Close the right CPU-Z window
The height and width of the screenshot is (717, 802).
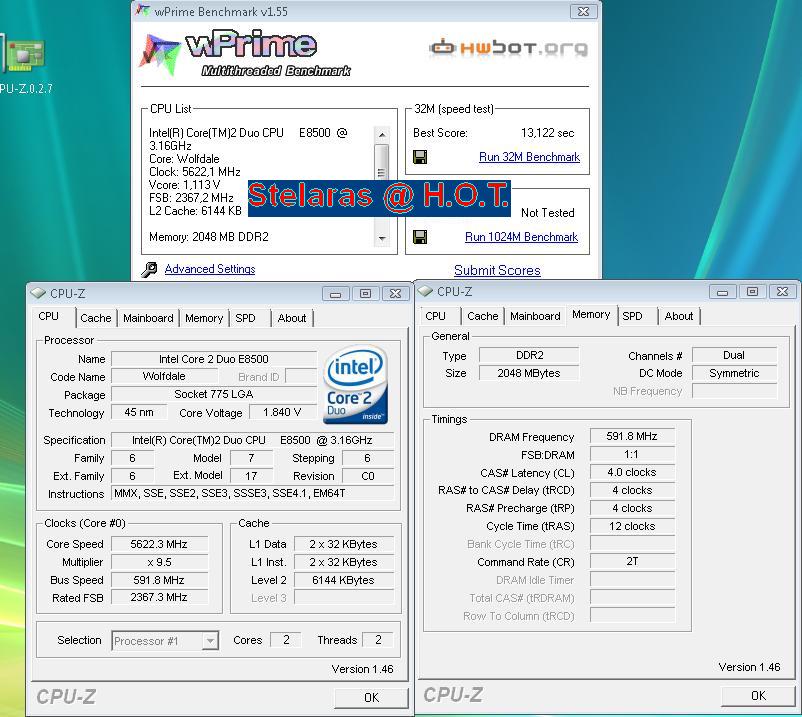coord(783,292)
